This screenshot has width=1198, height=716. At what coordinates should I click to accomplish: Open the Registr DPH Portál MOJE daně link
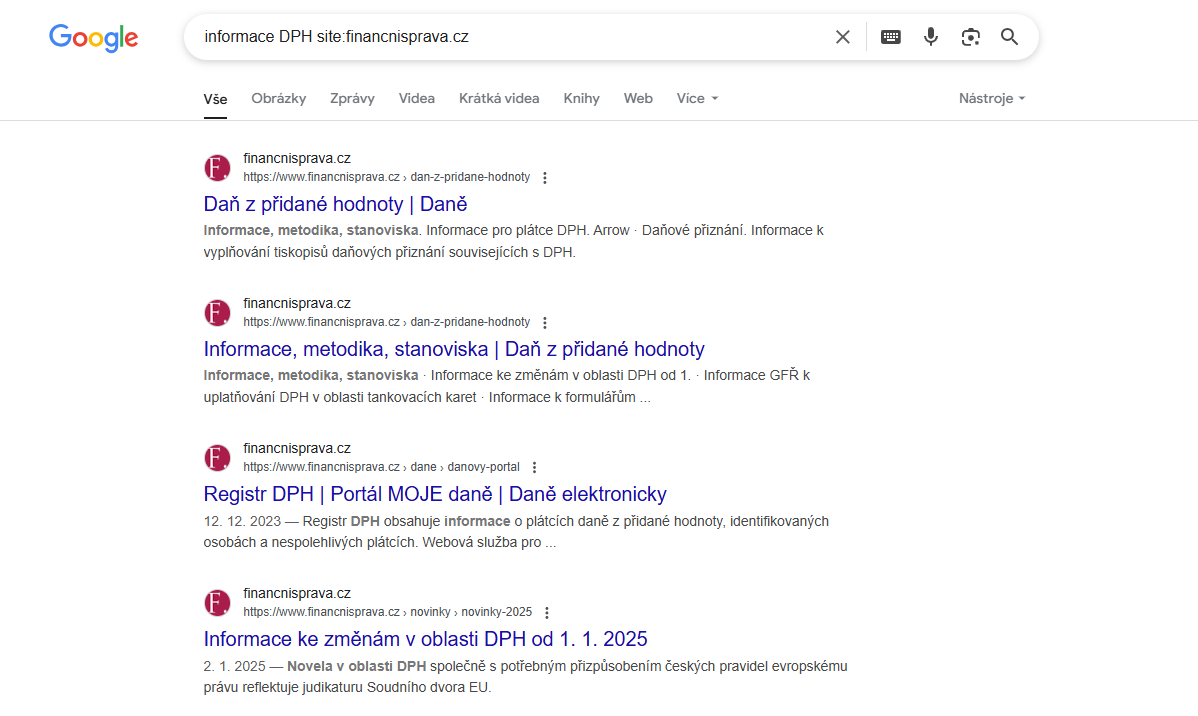tap(434, 494)
